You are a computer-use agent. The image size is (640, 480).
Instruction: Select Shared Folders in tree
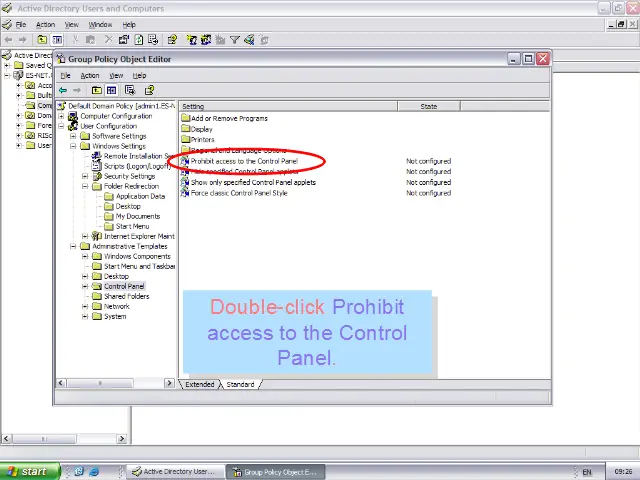(127, 296)
